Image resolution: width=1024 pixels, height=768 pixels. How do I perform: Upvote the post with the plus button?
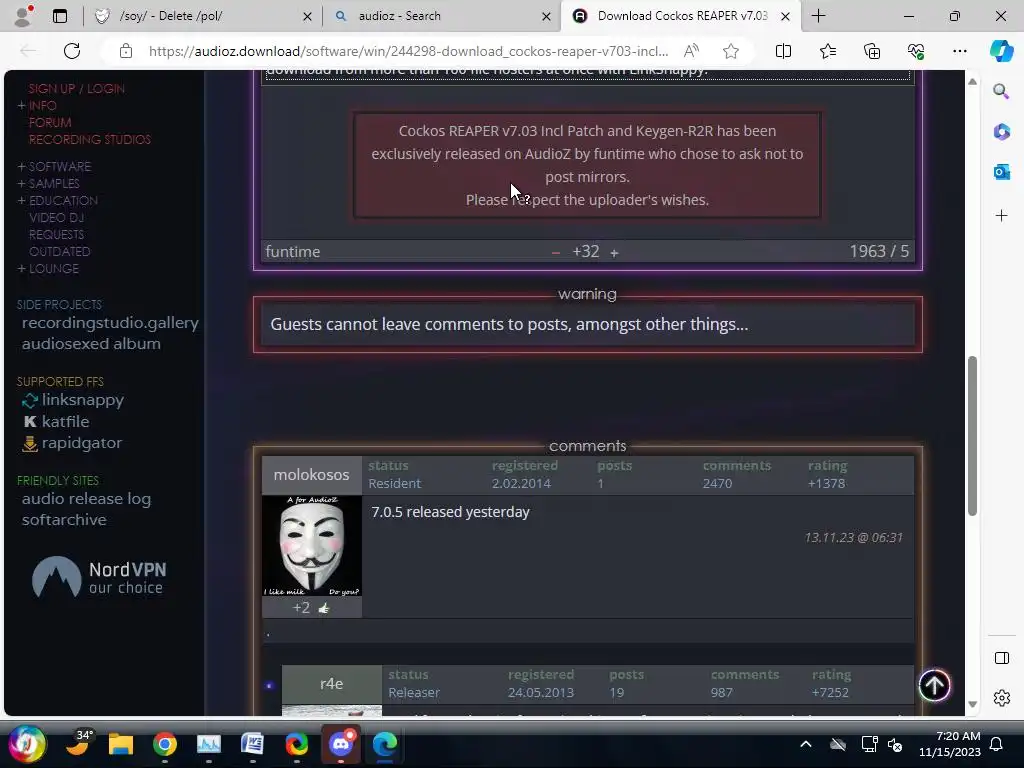pyautogui.click(x=614, y=253)
